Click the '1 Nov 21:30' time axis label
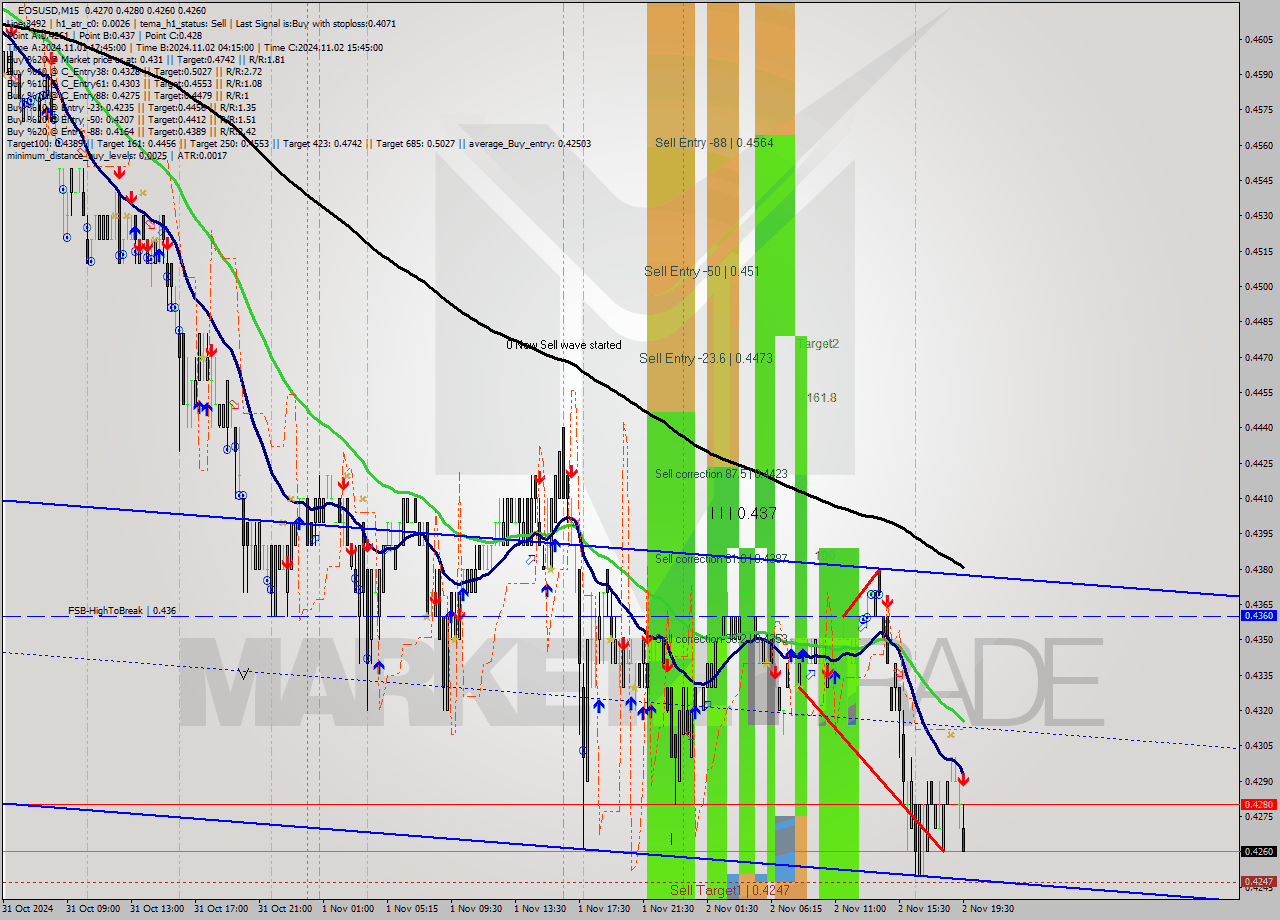The height and width of the screenshot is (920, 1280). click(x=668, y=909)
